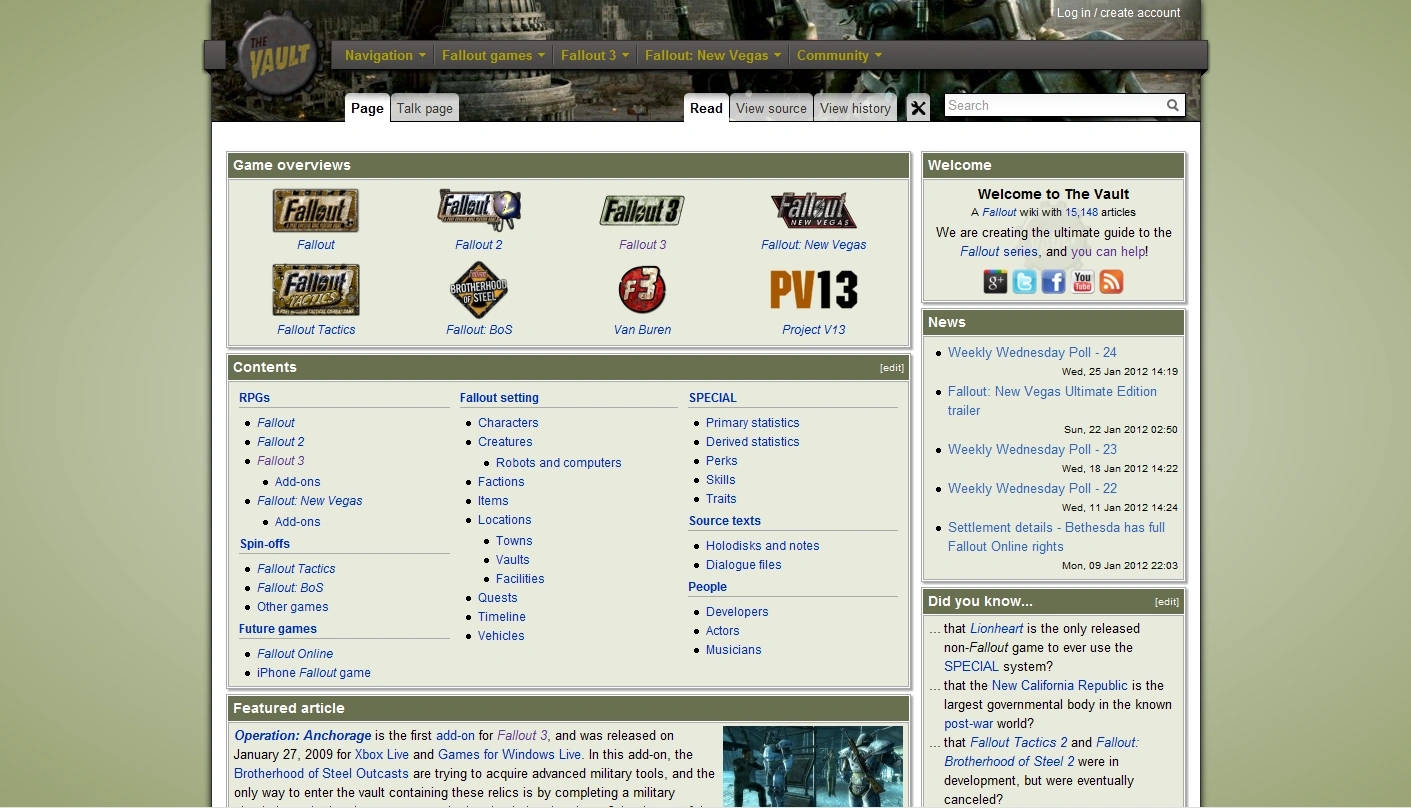Open Weekly Wednesday Poll - 23 news

click(1032, 449)
